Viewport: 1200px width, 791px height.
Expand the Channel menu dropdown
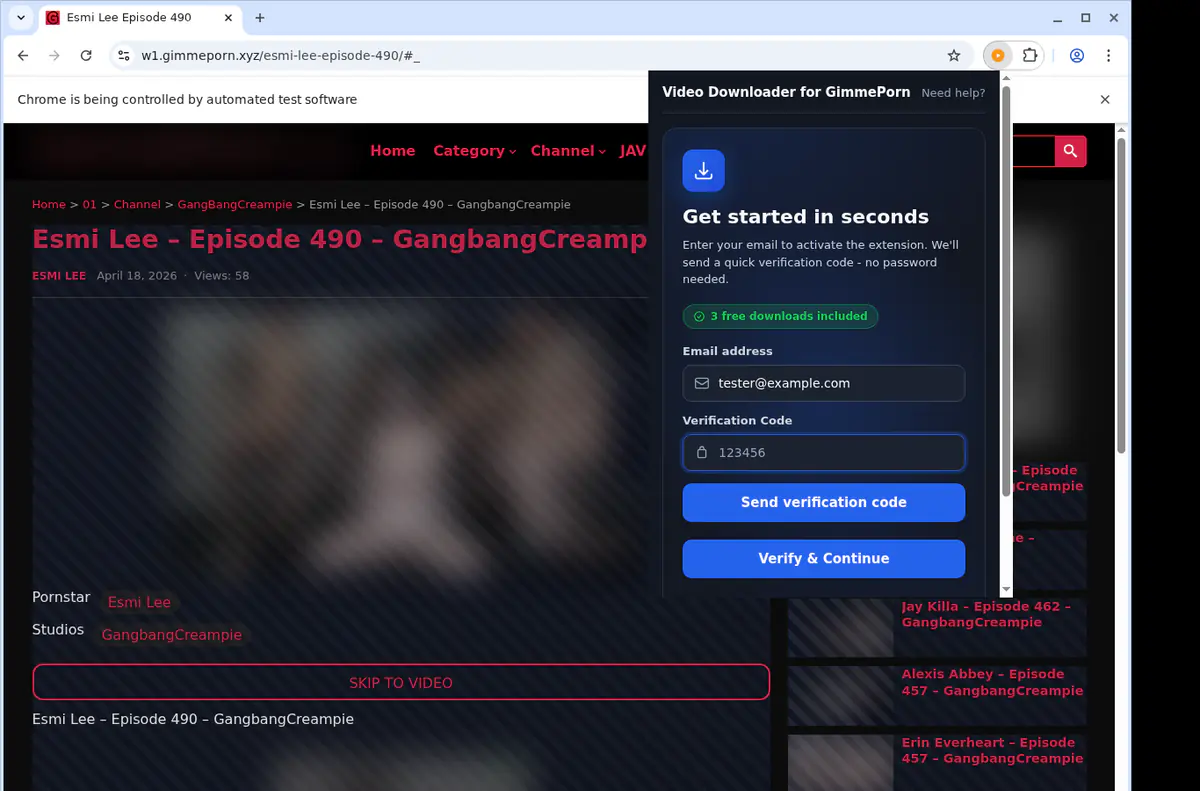[568, 151]
